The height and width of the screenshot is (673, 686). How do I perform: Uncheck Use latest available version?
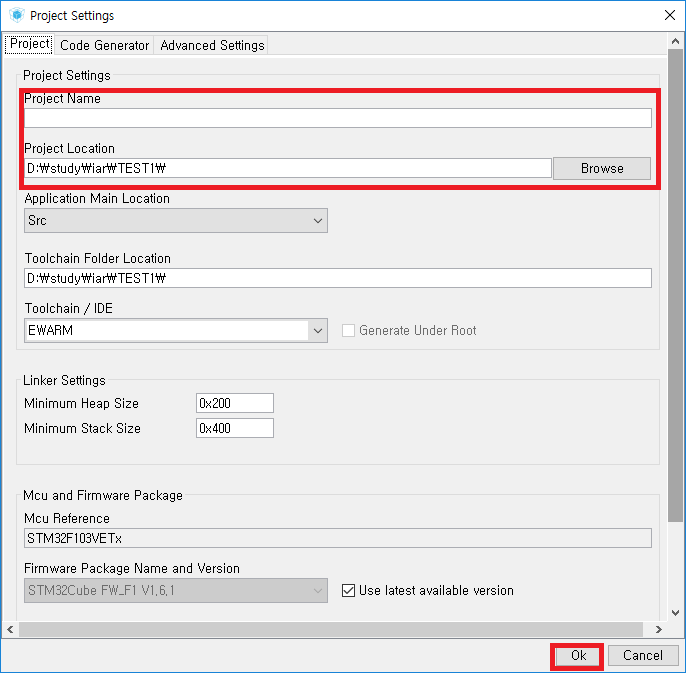coord(348,590)
